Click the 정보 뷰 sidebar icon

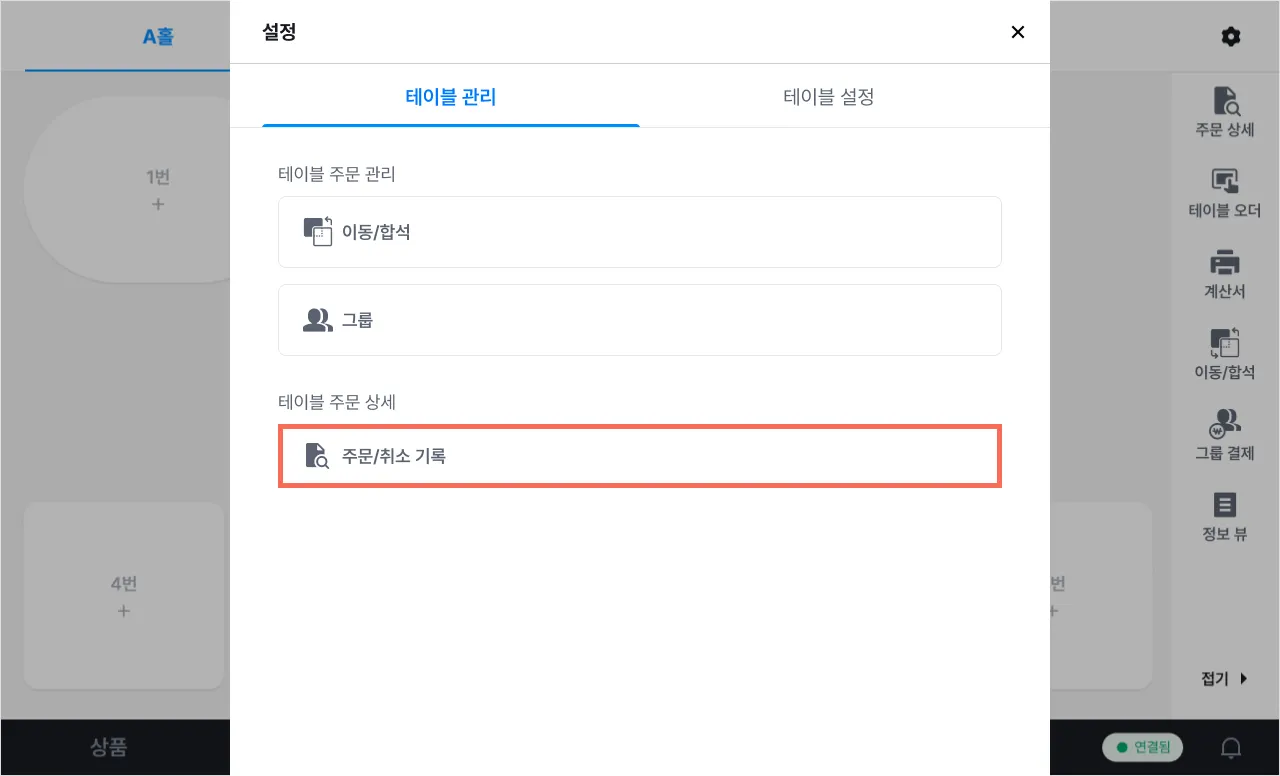[1225, 515]
